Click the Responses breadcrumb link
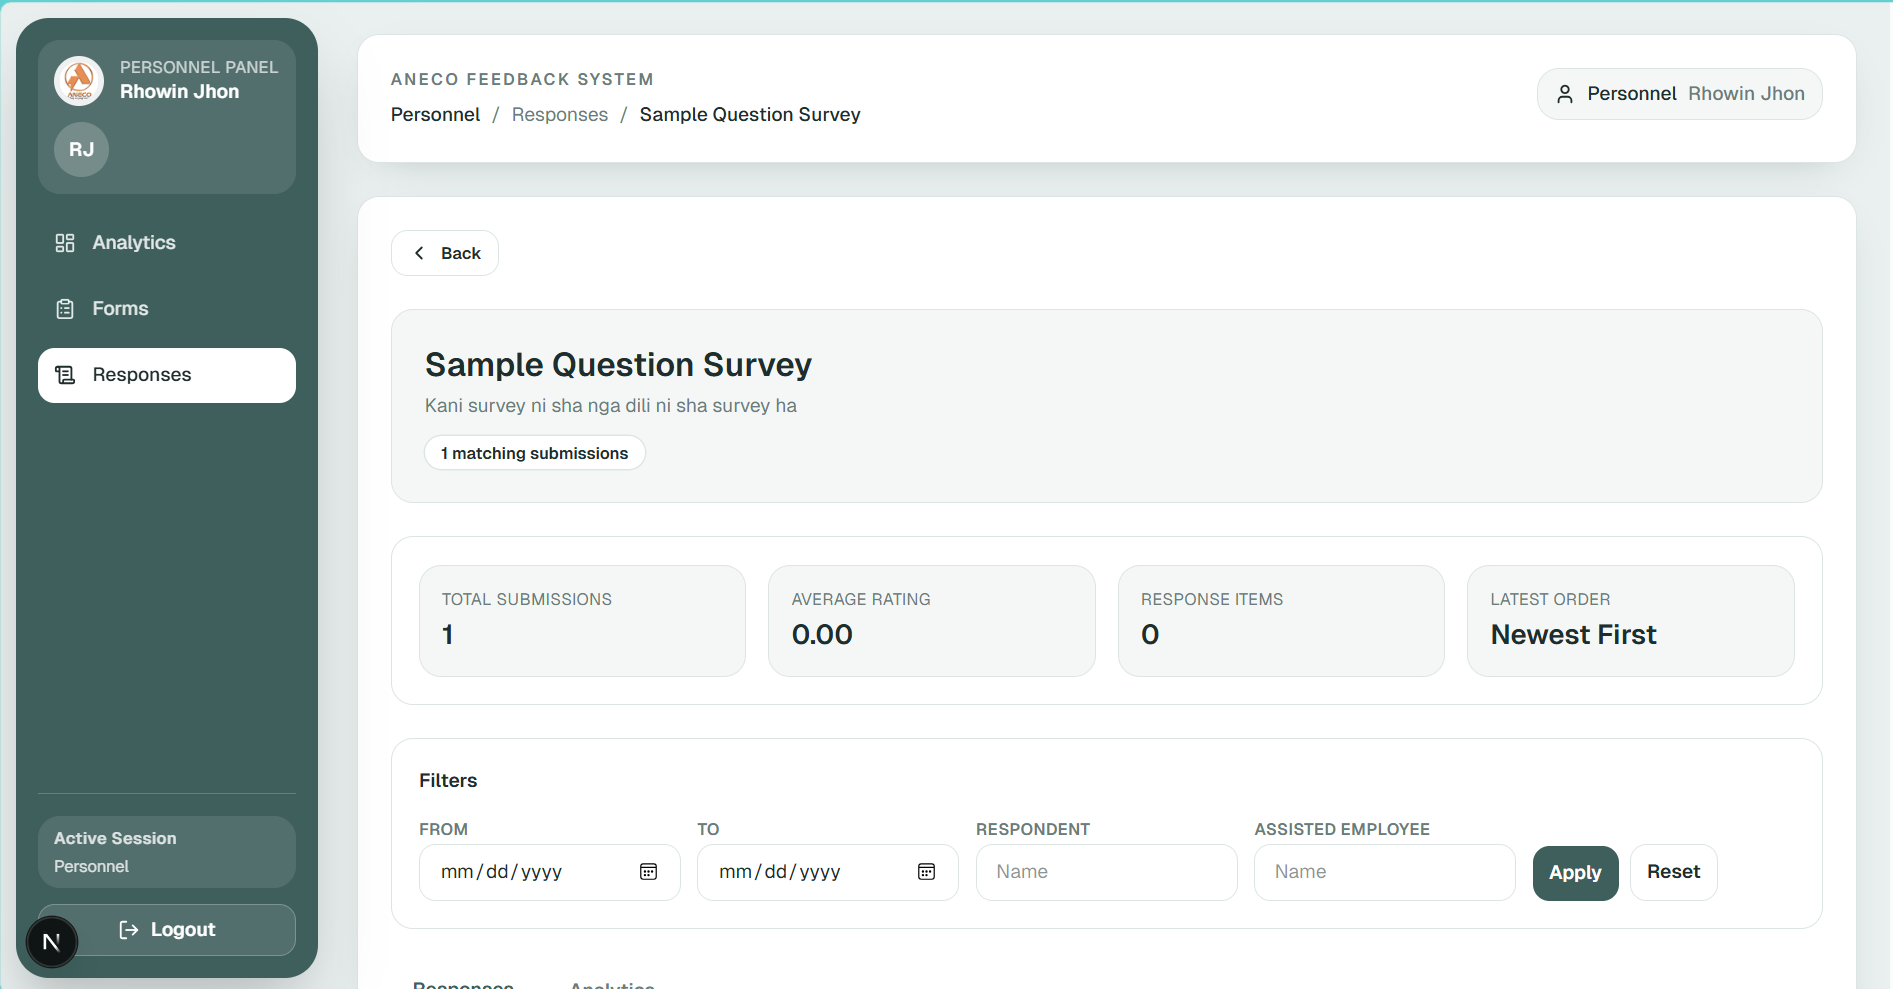 coord(559,115)
